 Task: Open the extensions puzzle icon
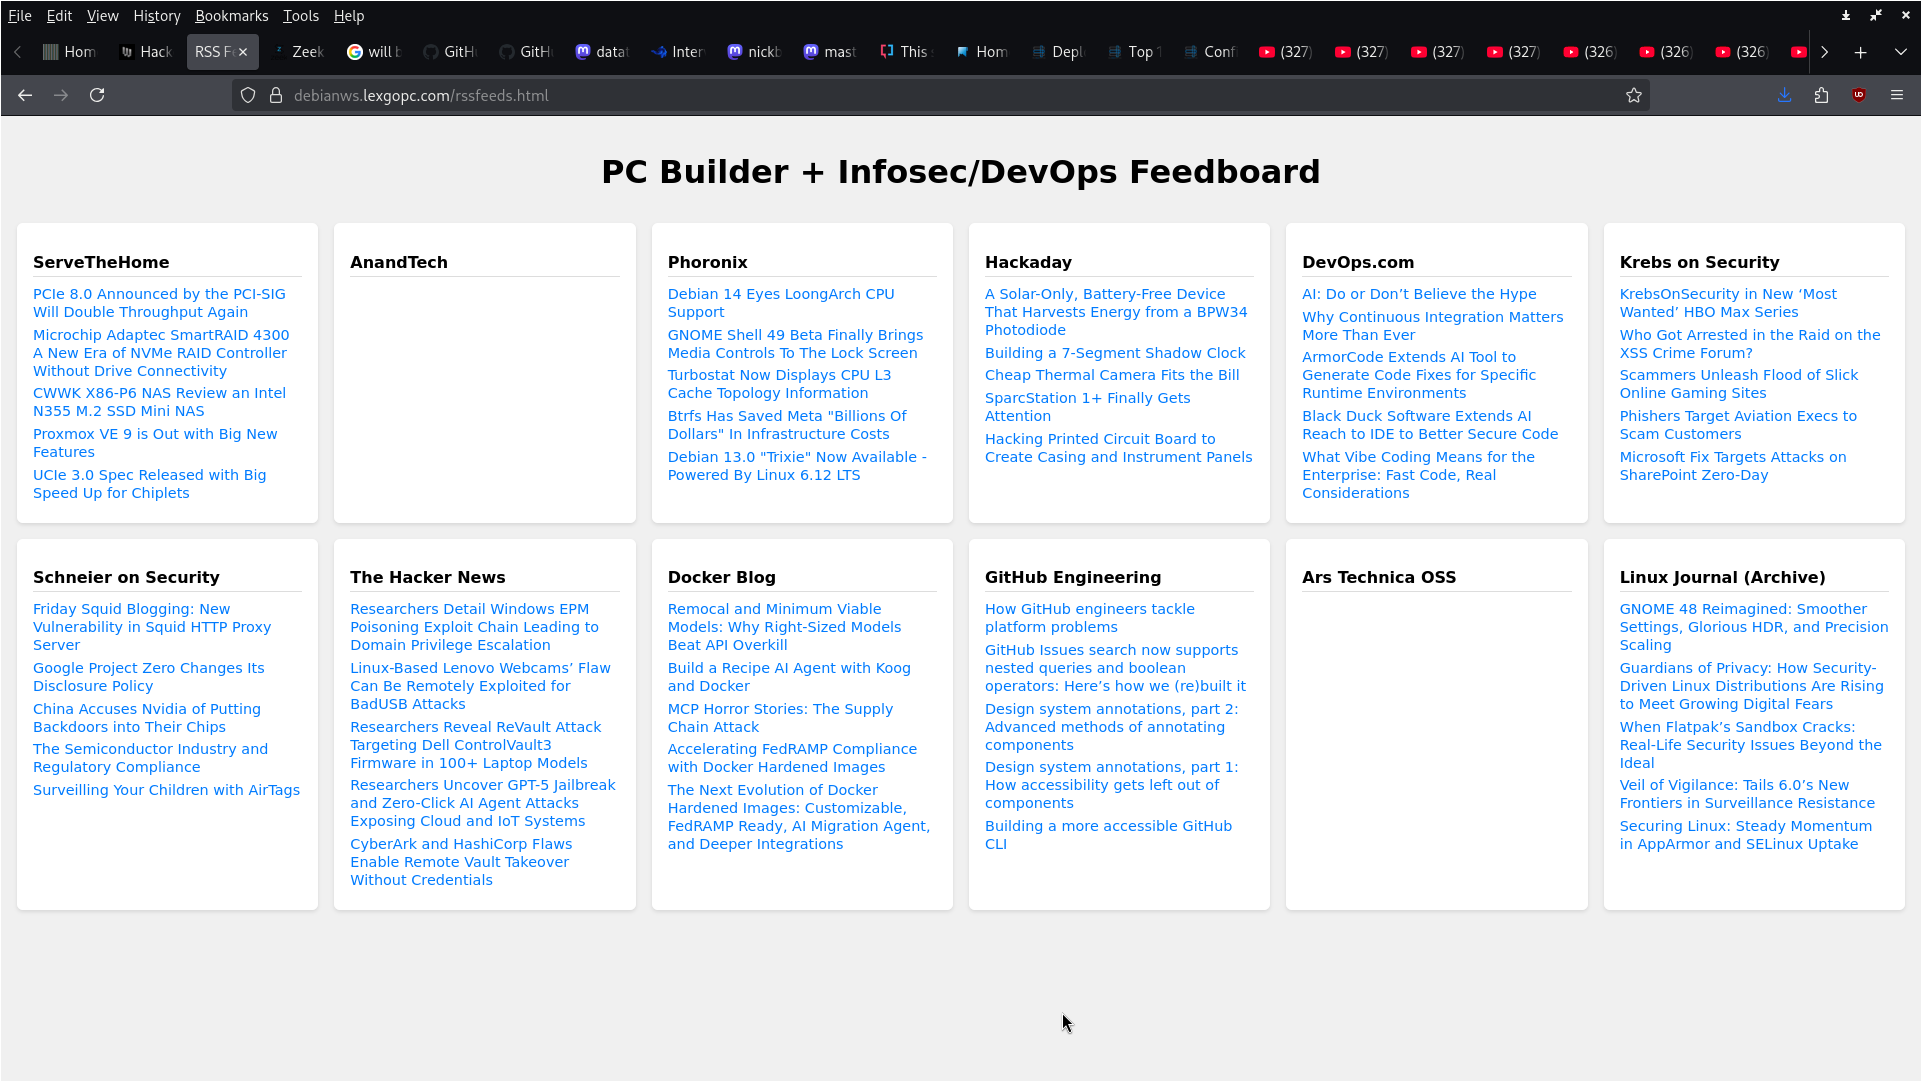[x=1821, y=95]
